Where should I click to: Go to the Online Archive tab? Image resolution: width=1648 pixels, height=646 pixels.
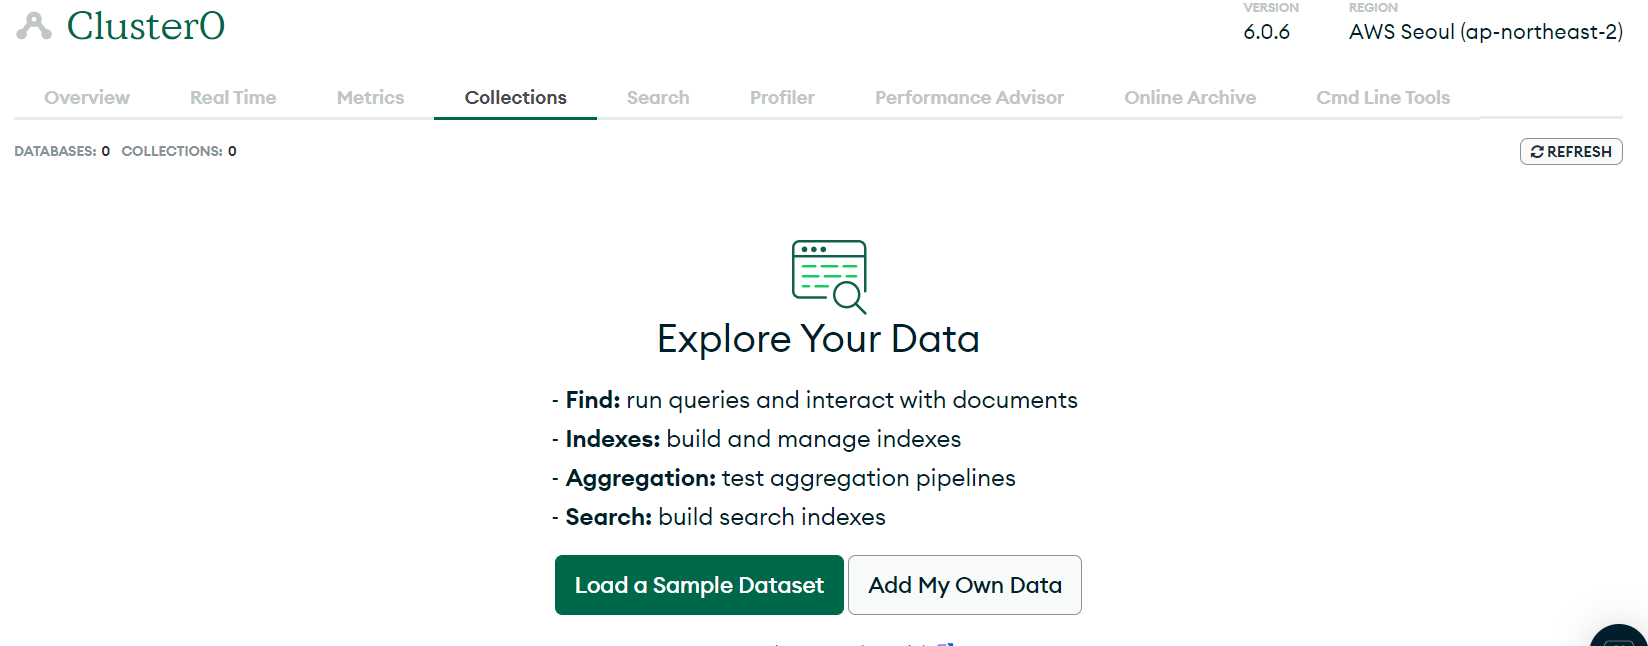pos(1190,97)
